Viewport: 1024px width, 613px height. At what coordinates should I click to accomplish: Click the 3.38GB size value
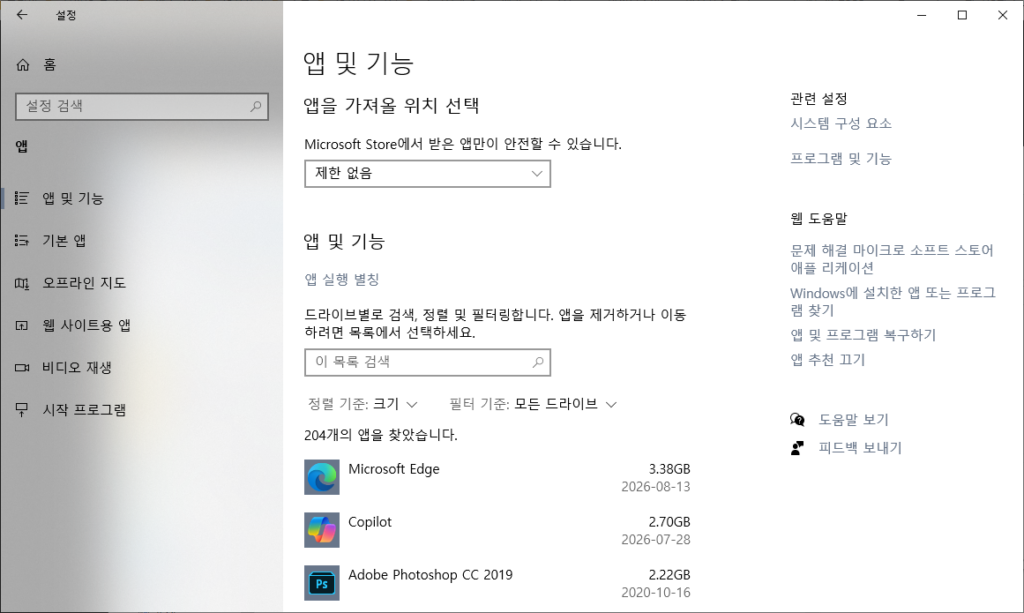[x=669, y=469]
